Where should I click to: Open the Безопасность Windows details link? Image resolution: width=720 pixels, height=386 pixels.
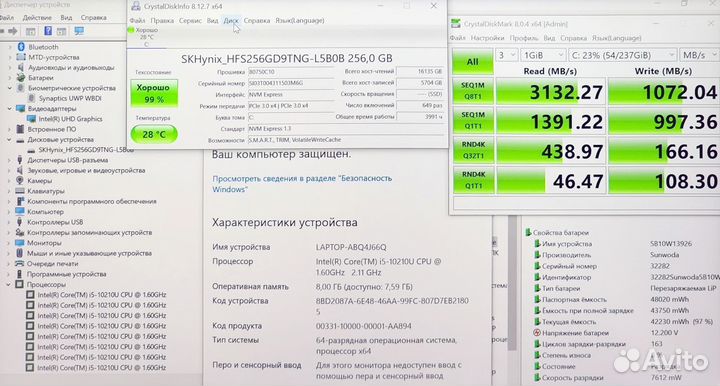302,184
